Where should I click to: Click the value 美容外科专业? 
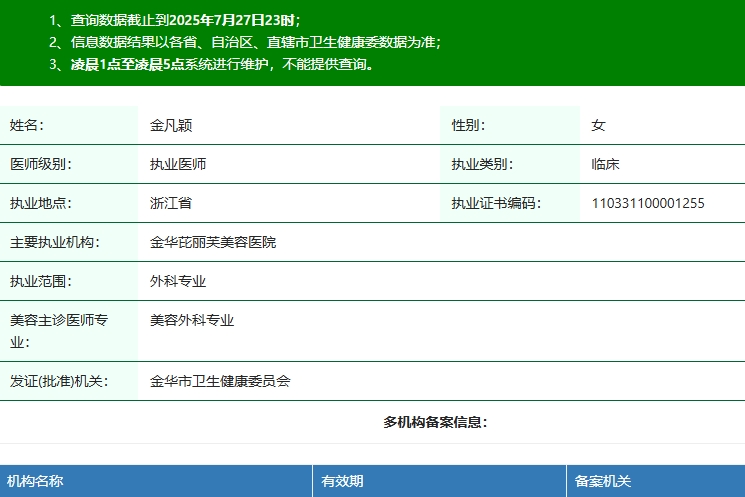pos(192,320)
